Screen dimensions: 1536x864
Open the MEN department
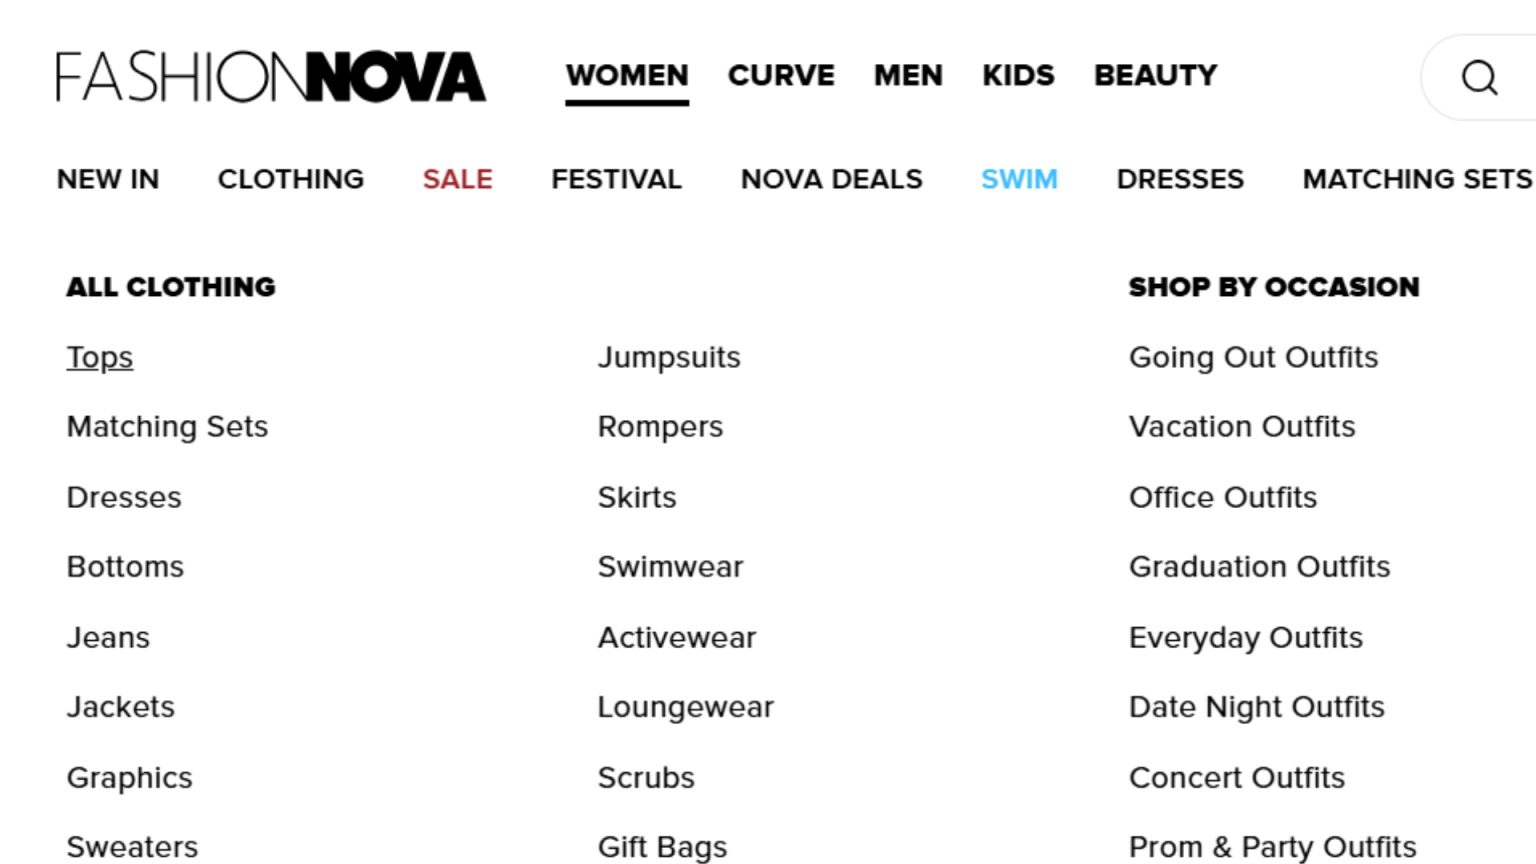[x=907, y=75]
